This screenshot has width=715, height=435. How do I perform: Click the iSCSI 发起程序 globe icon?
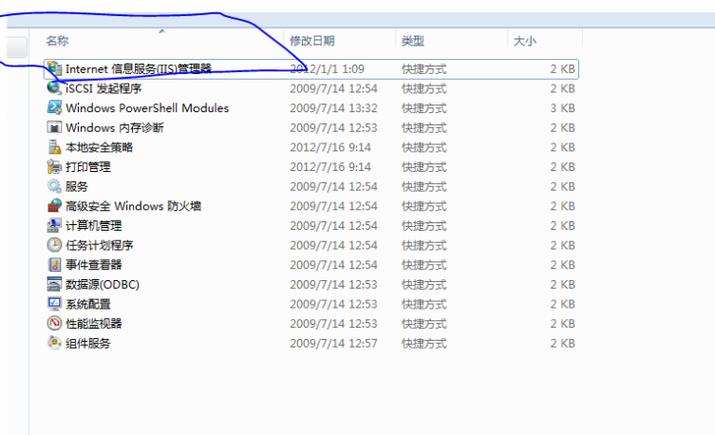tap(54, 88)
